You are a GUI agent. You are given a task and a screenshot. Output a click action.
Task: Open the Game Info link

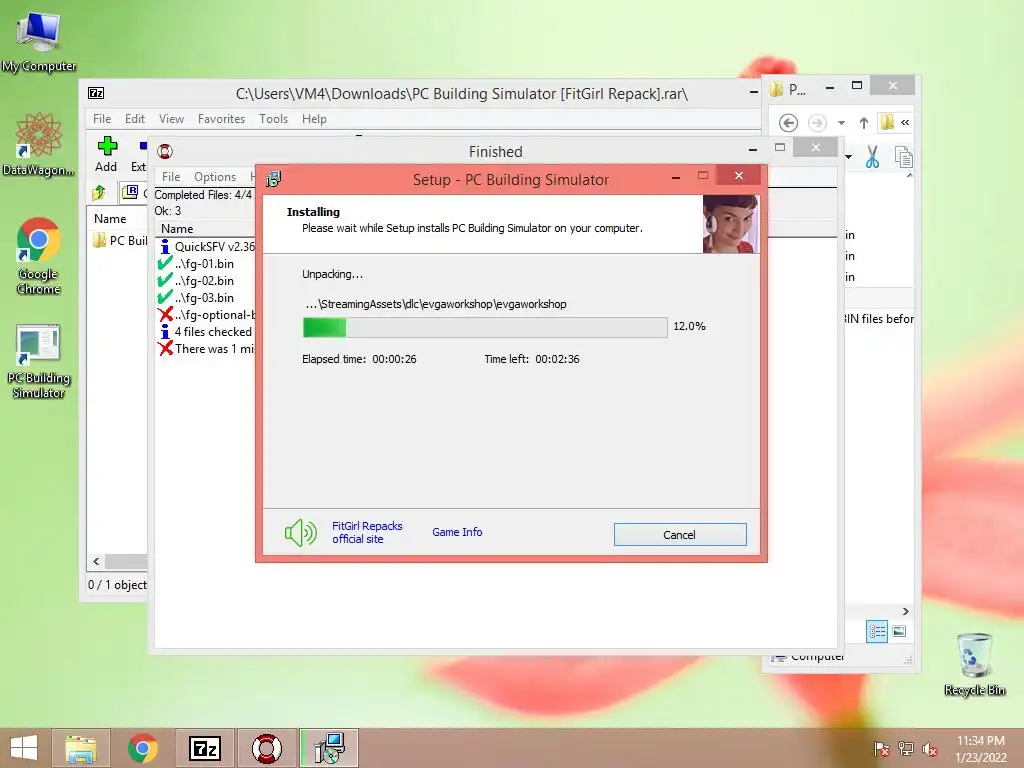click(457, 532)
